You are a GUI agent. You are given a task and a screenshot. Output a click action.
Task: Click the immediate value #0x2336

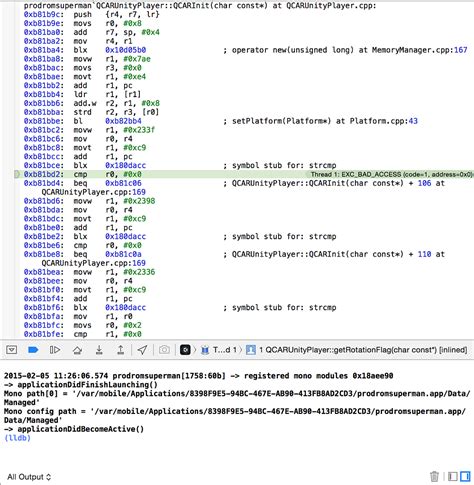(139, 272)
